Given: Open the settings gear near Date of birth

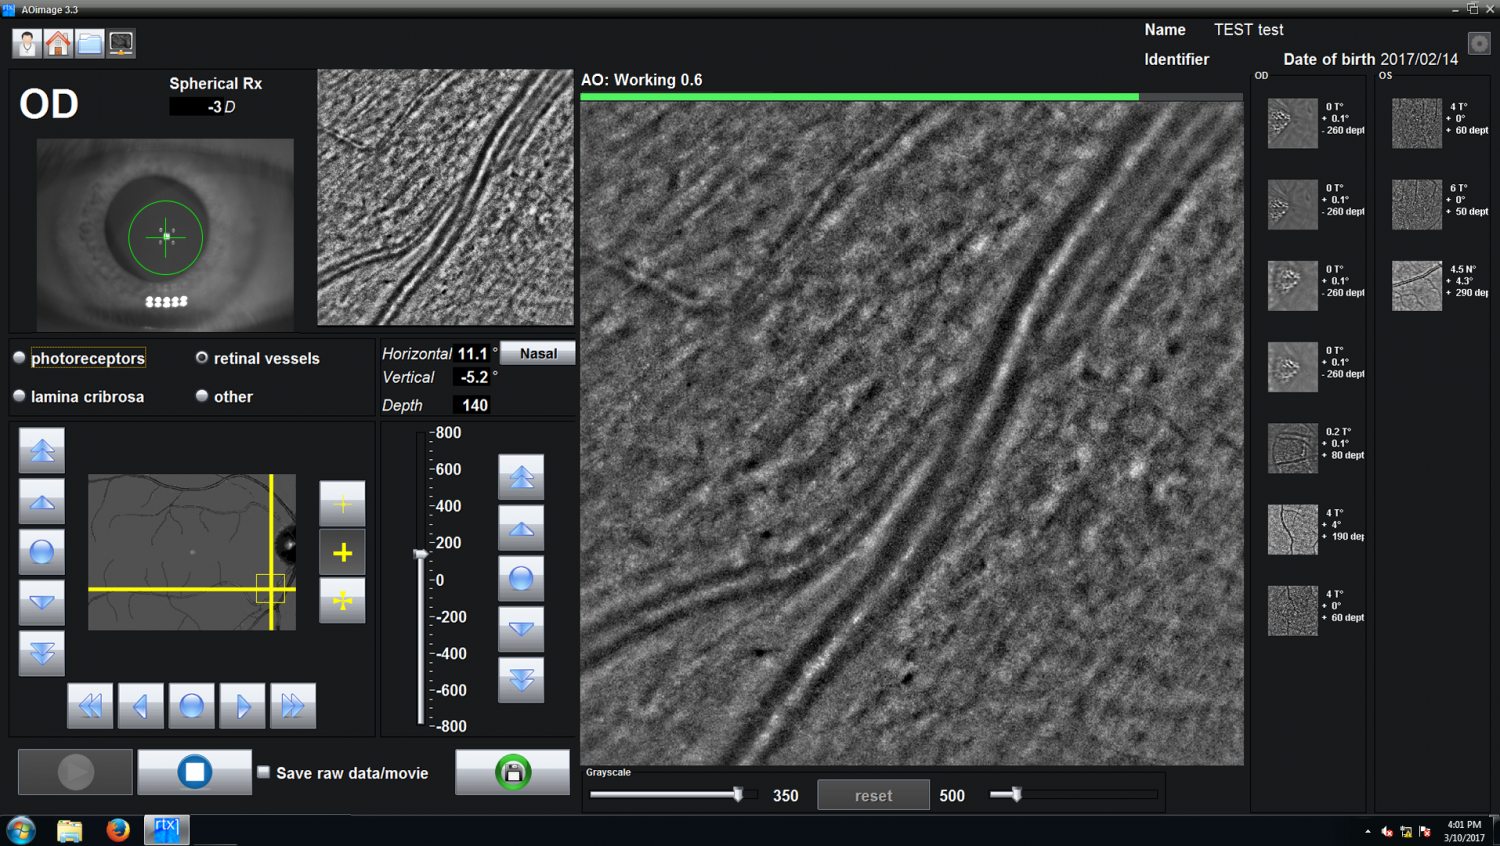Looking at the screenshot, I should (1478, 43).
